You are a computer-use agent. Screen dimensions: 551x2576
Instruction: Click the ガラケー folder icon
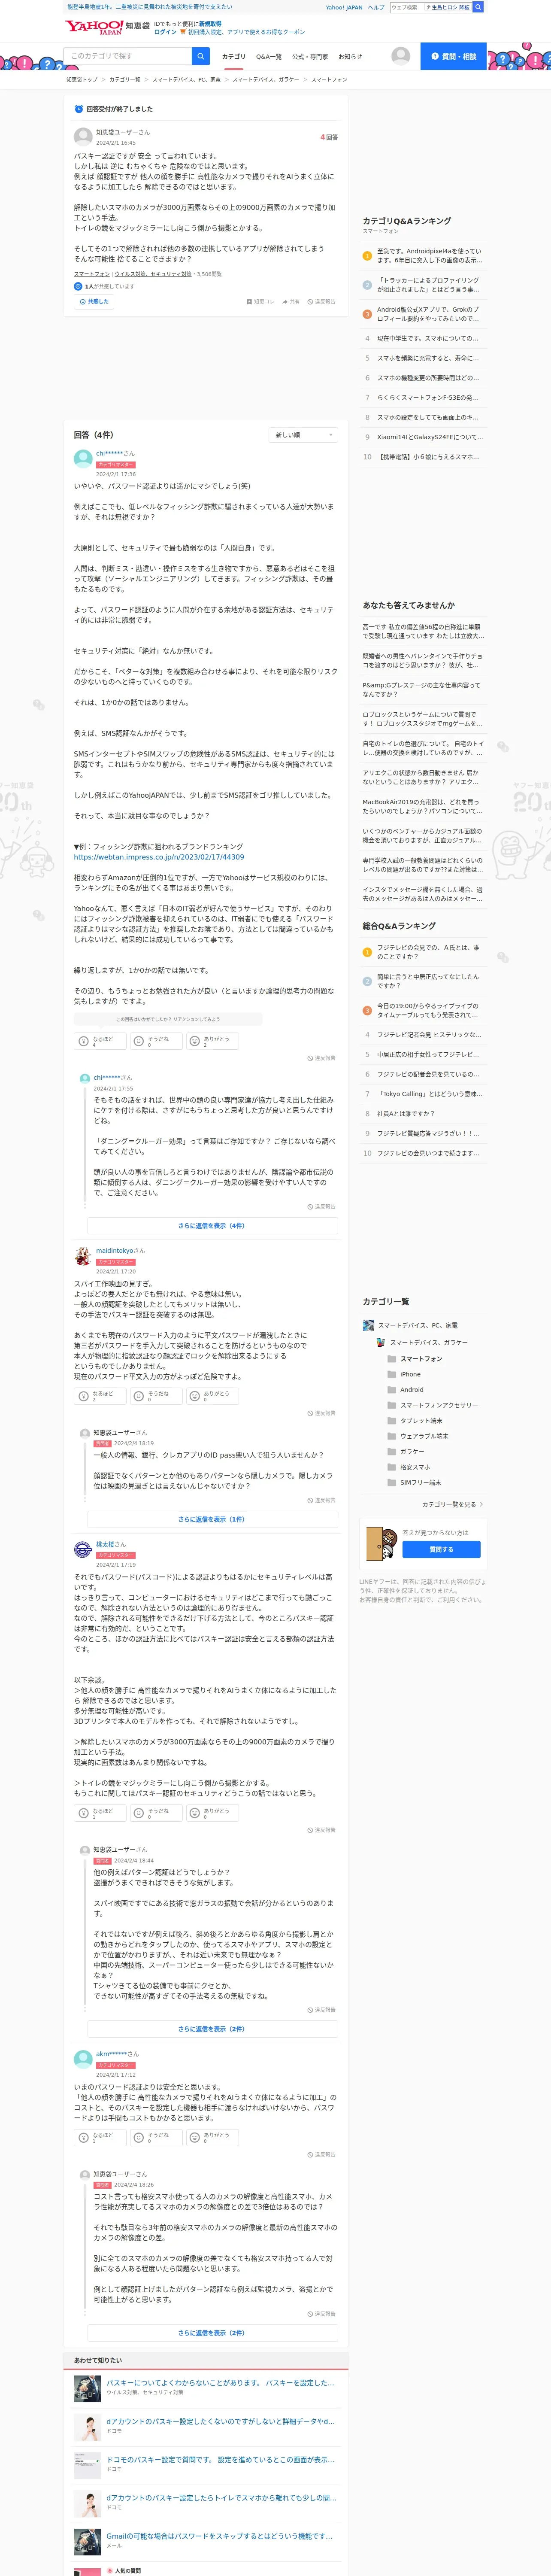coord(391,1451)
